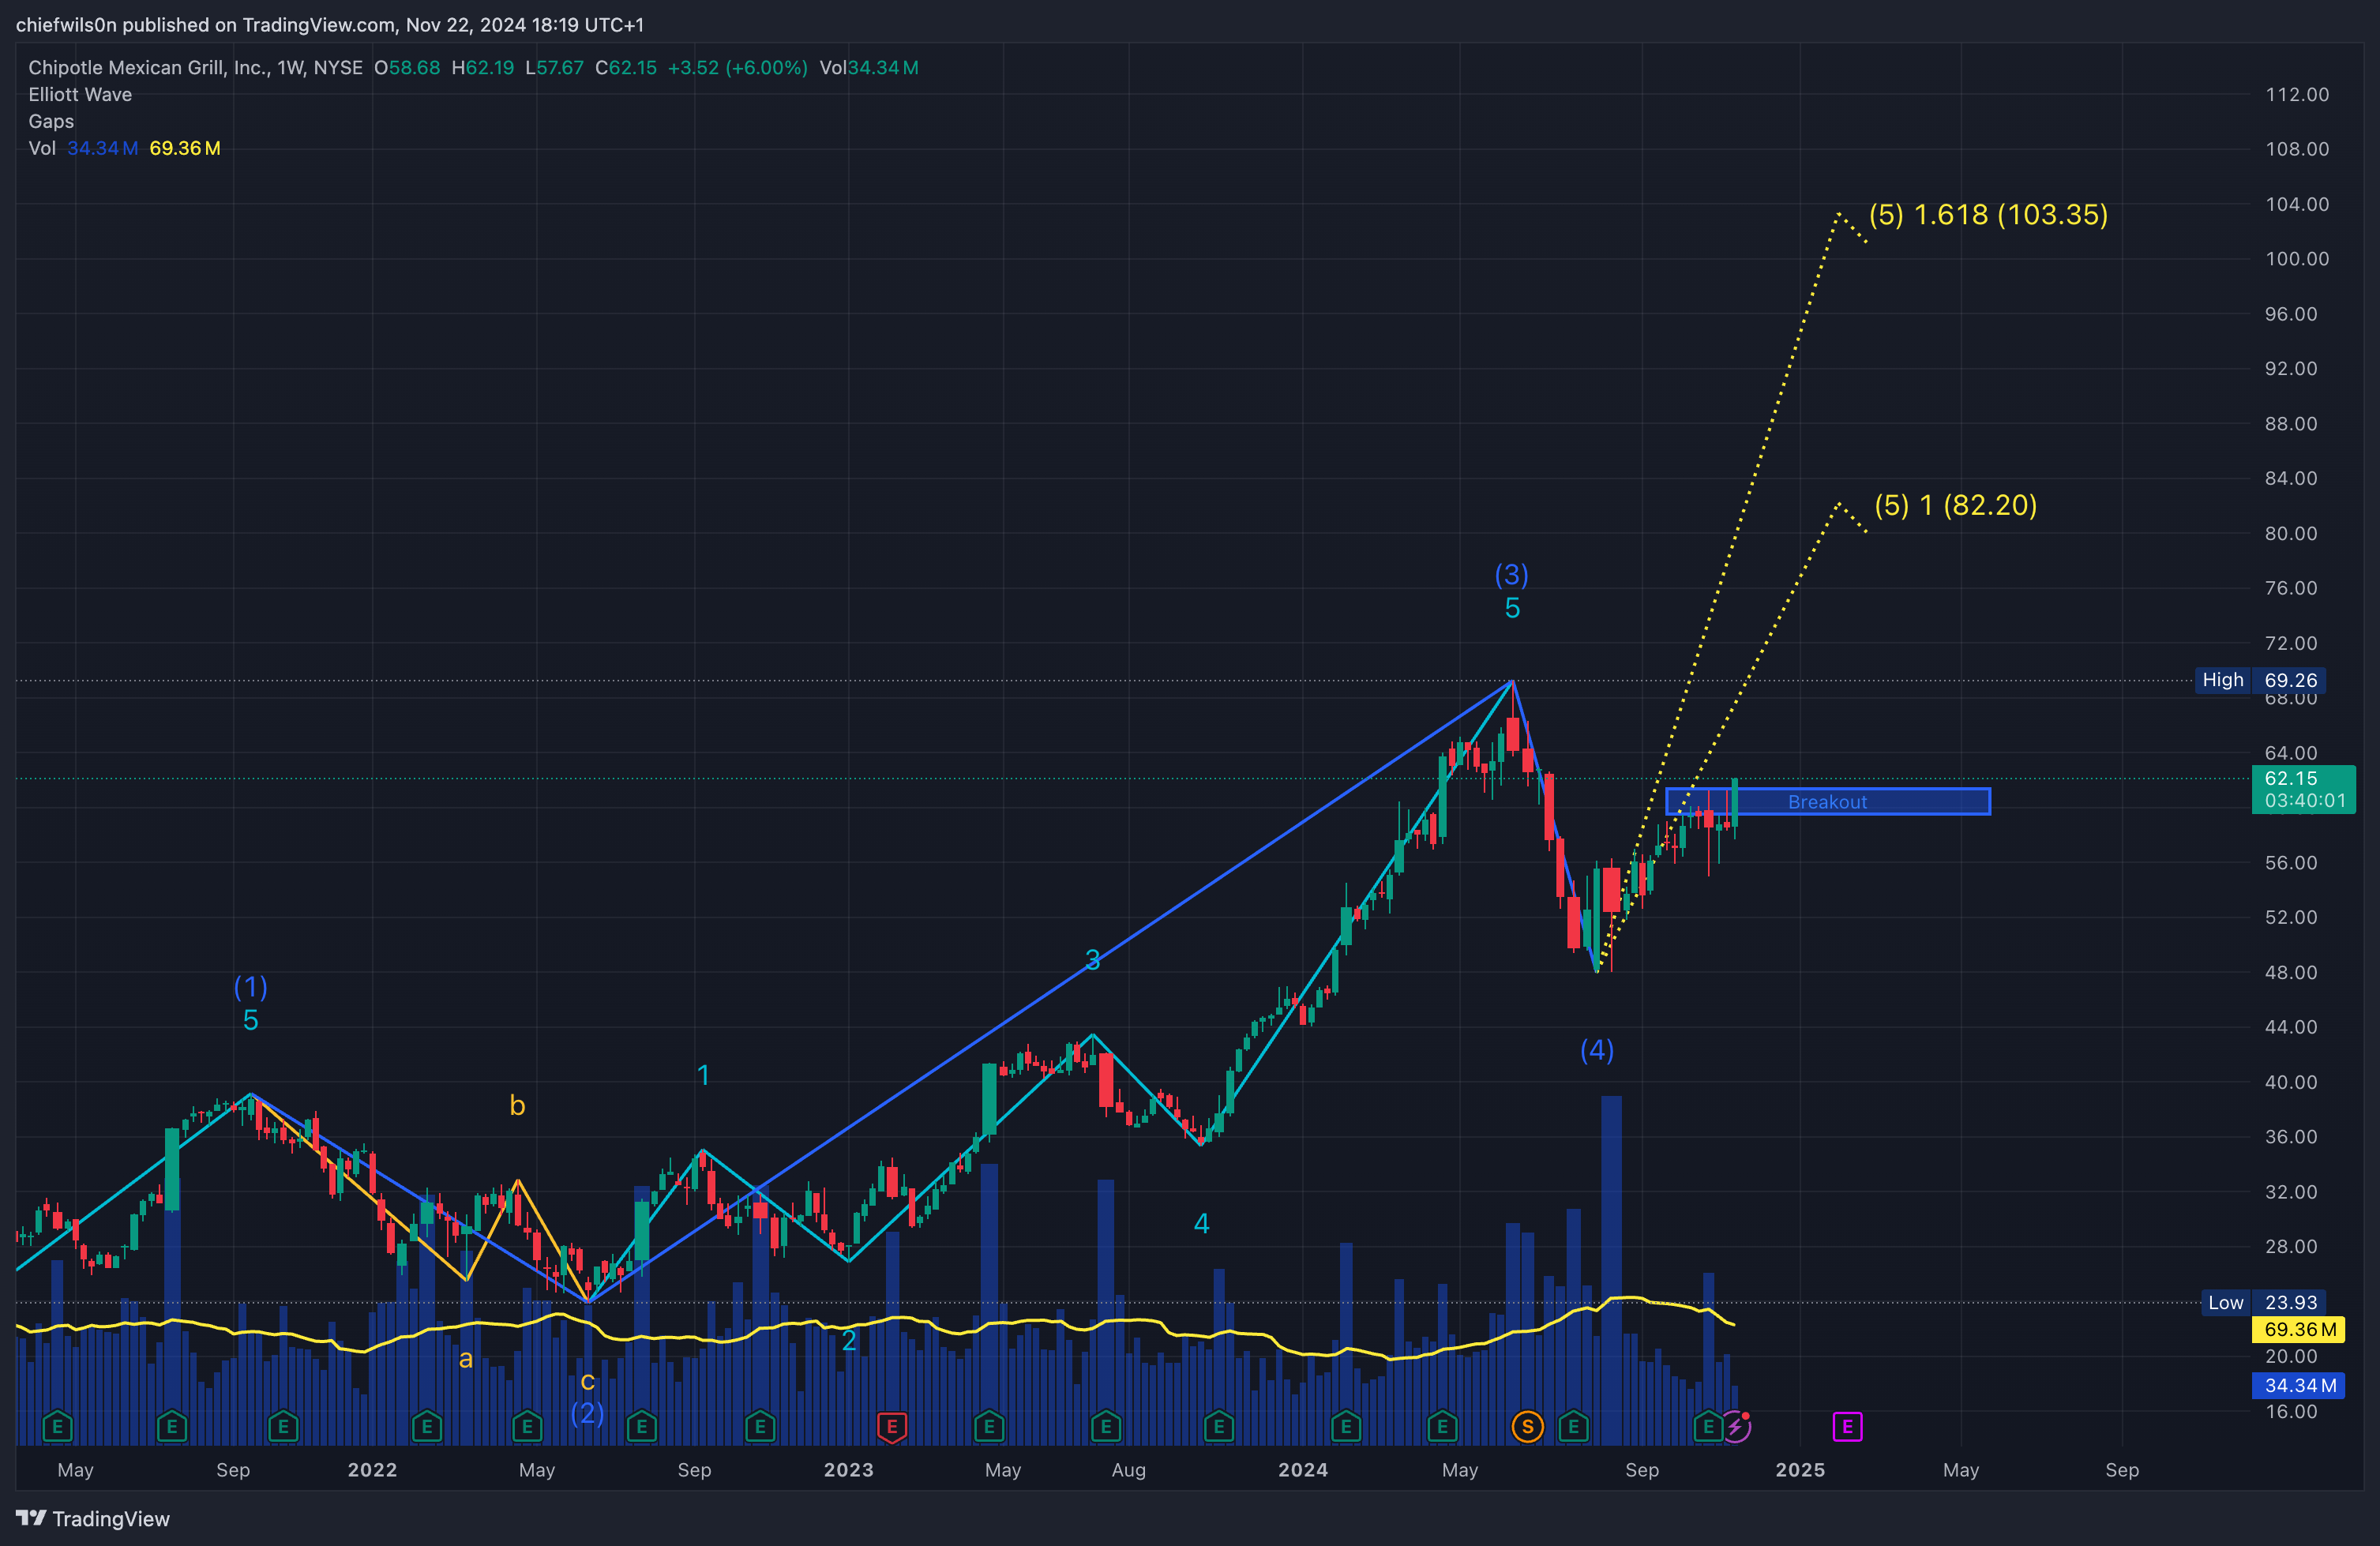Screen dimensions: 2380x1546
Task: Click the green 62.15 current price tag
Action: 2303,789
